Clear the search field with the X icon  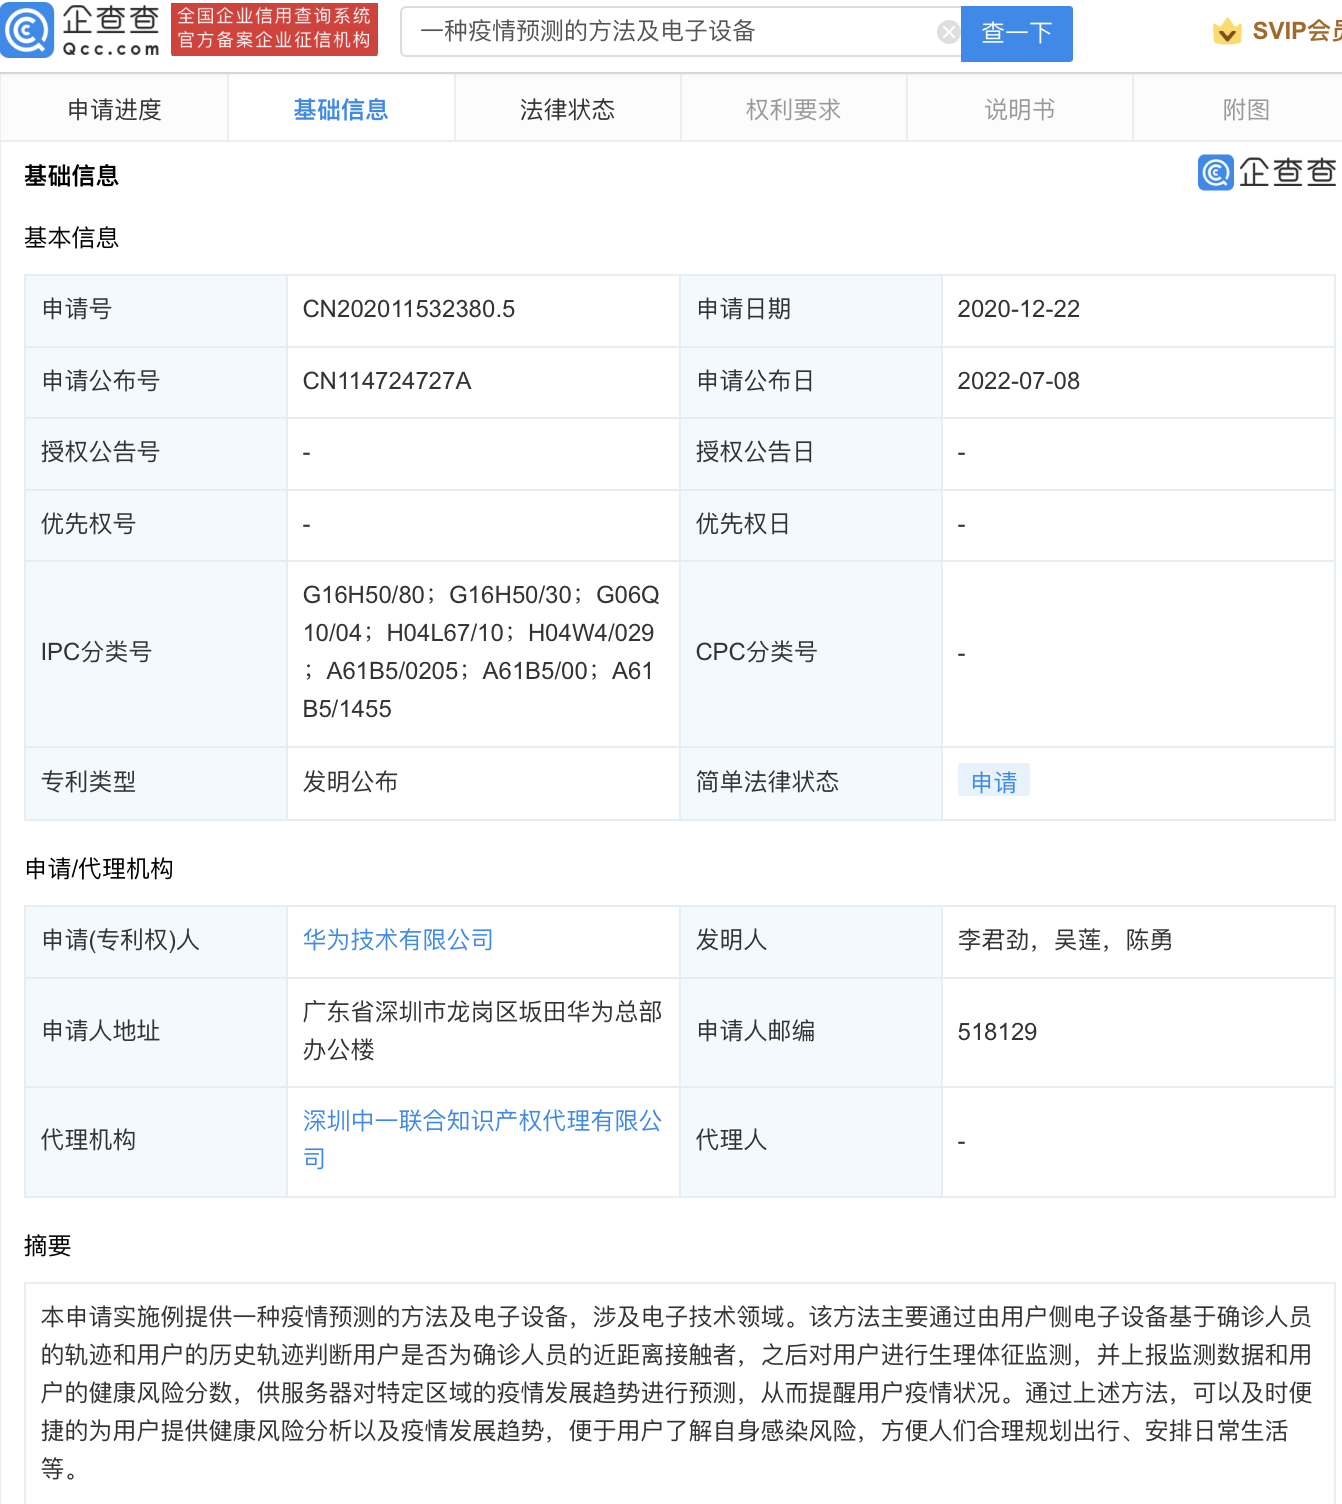coord(948,32)
